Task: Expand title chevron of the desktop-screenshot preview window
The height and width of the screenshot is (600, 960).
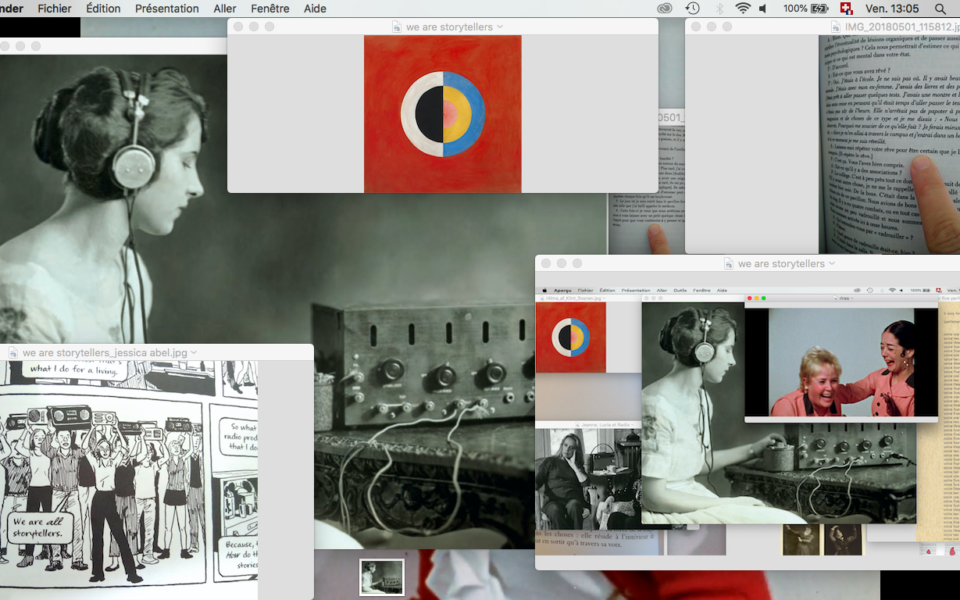Action: 832,264
